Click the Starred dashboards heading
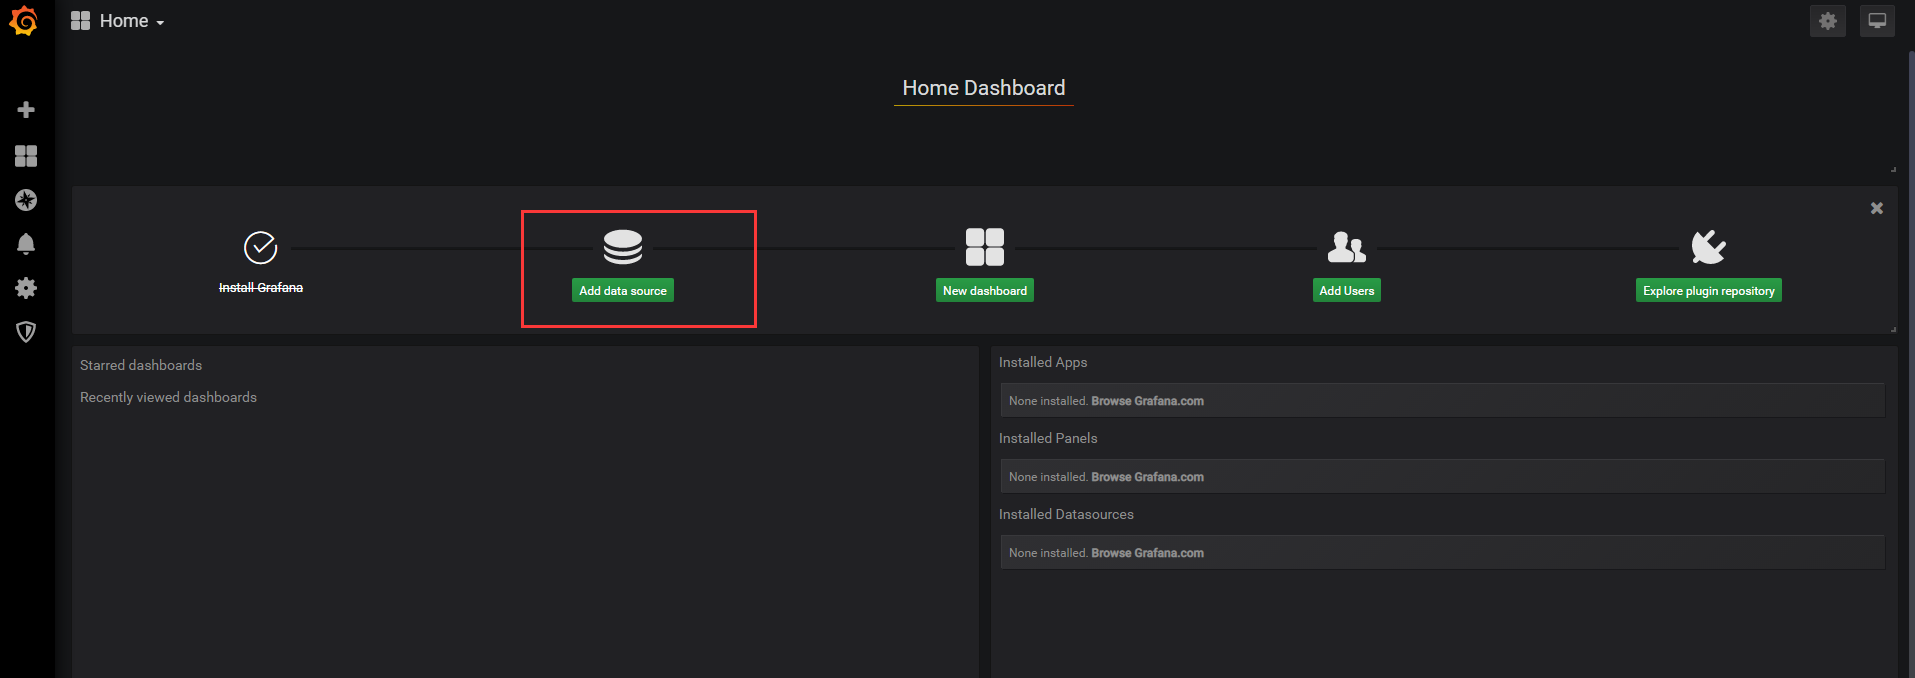The image size is (1915, 678). 141,365
